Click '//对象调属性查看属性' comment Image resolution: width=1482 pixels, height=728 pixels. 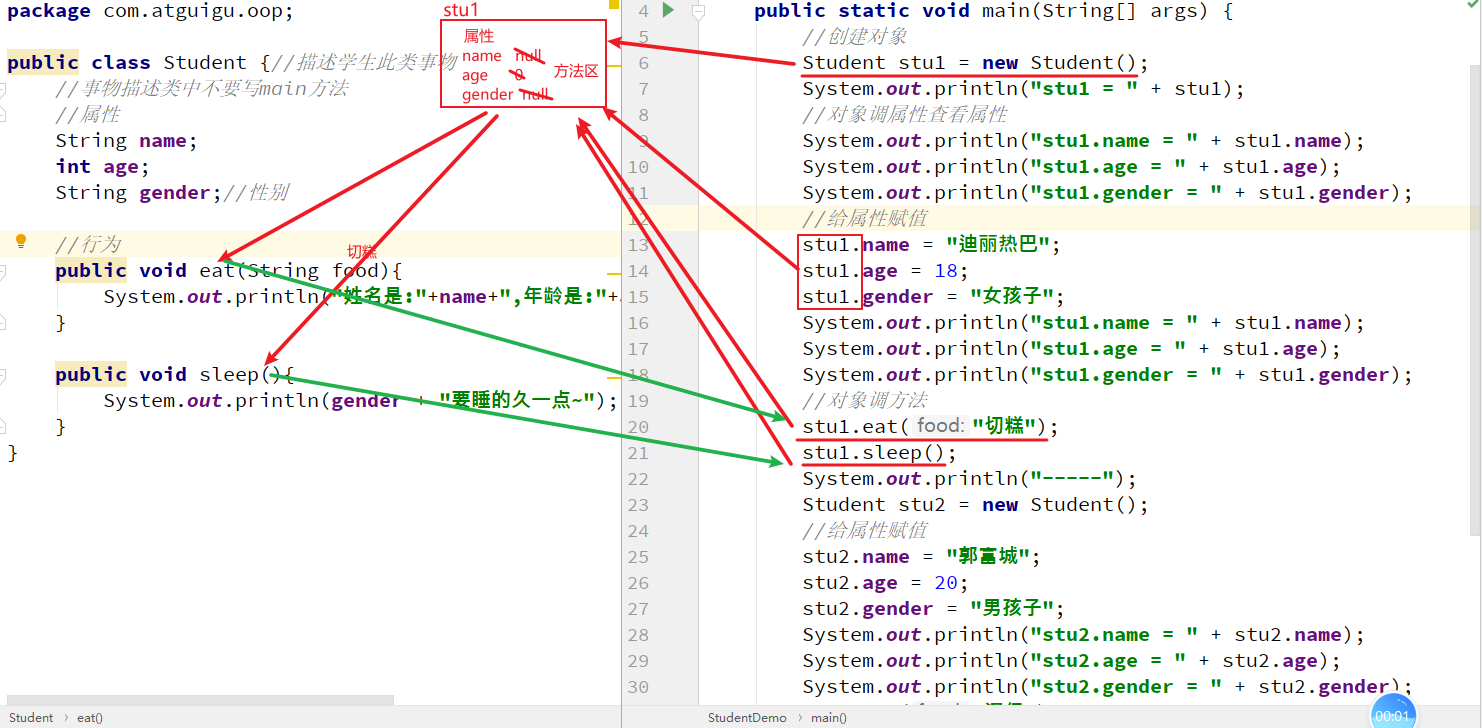click(x=905, y=114)
